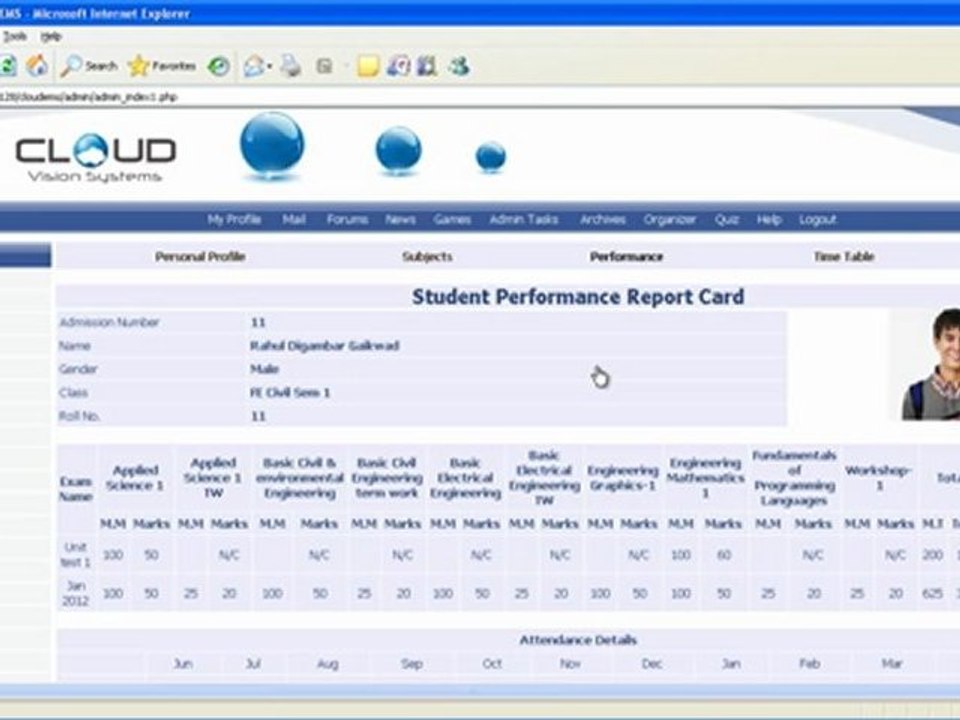Click the 625 total in Jan 2012 row
960x720 pixels.
pyautogui.click(x=932, y=593)
